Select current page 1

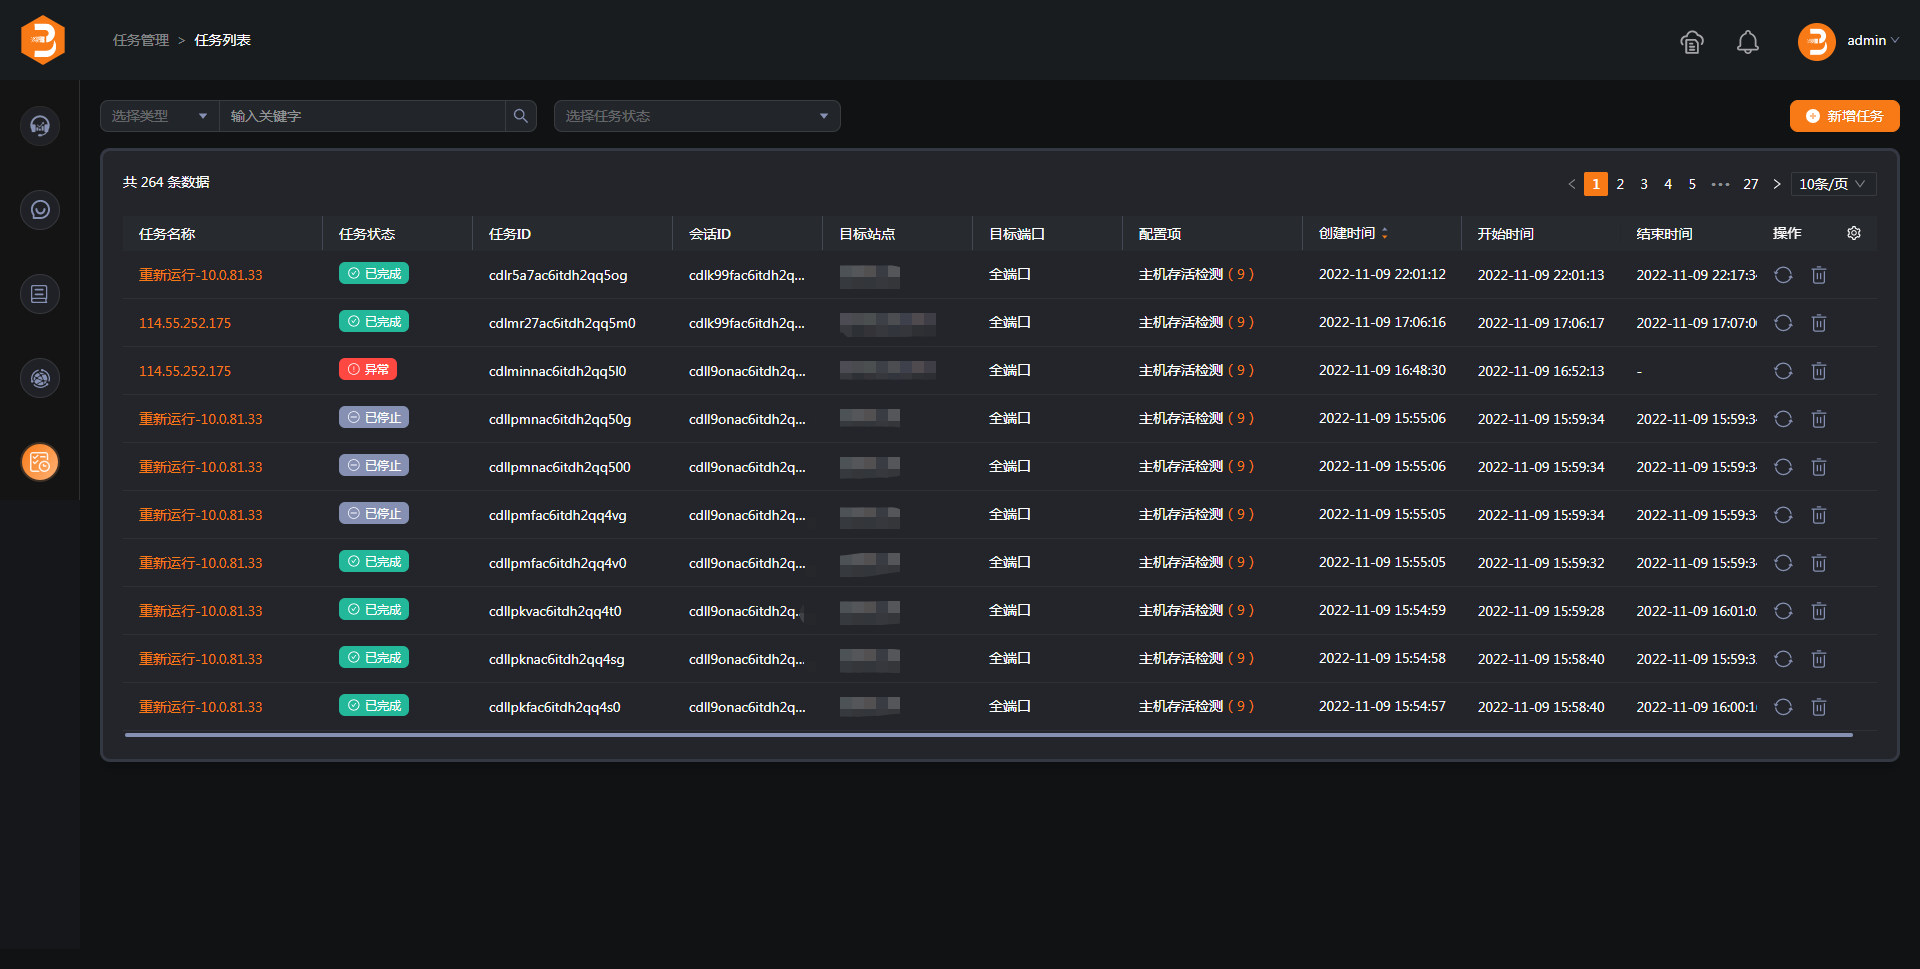[x=1596, y=184]
